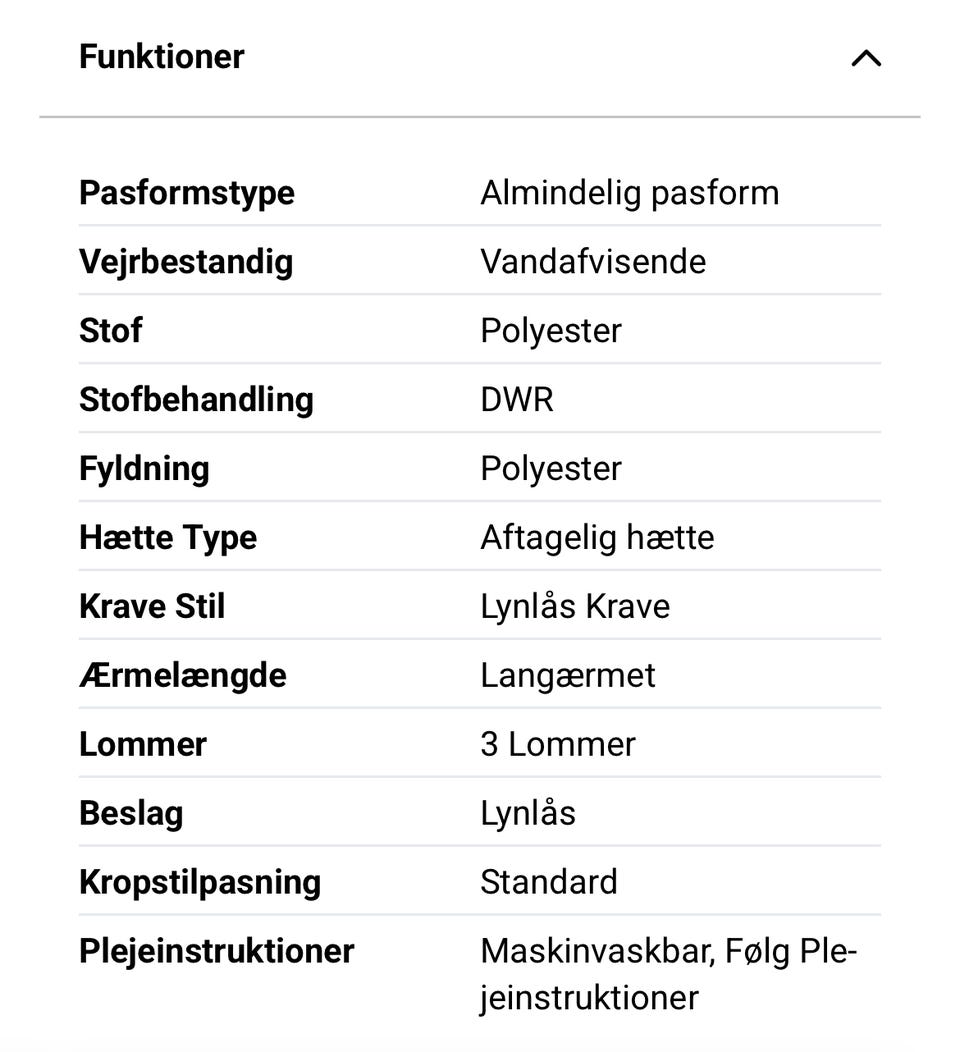Click the Lynlås Krave value
The height and width of the screenshot is (1052, 960).
(575, 606)
